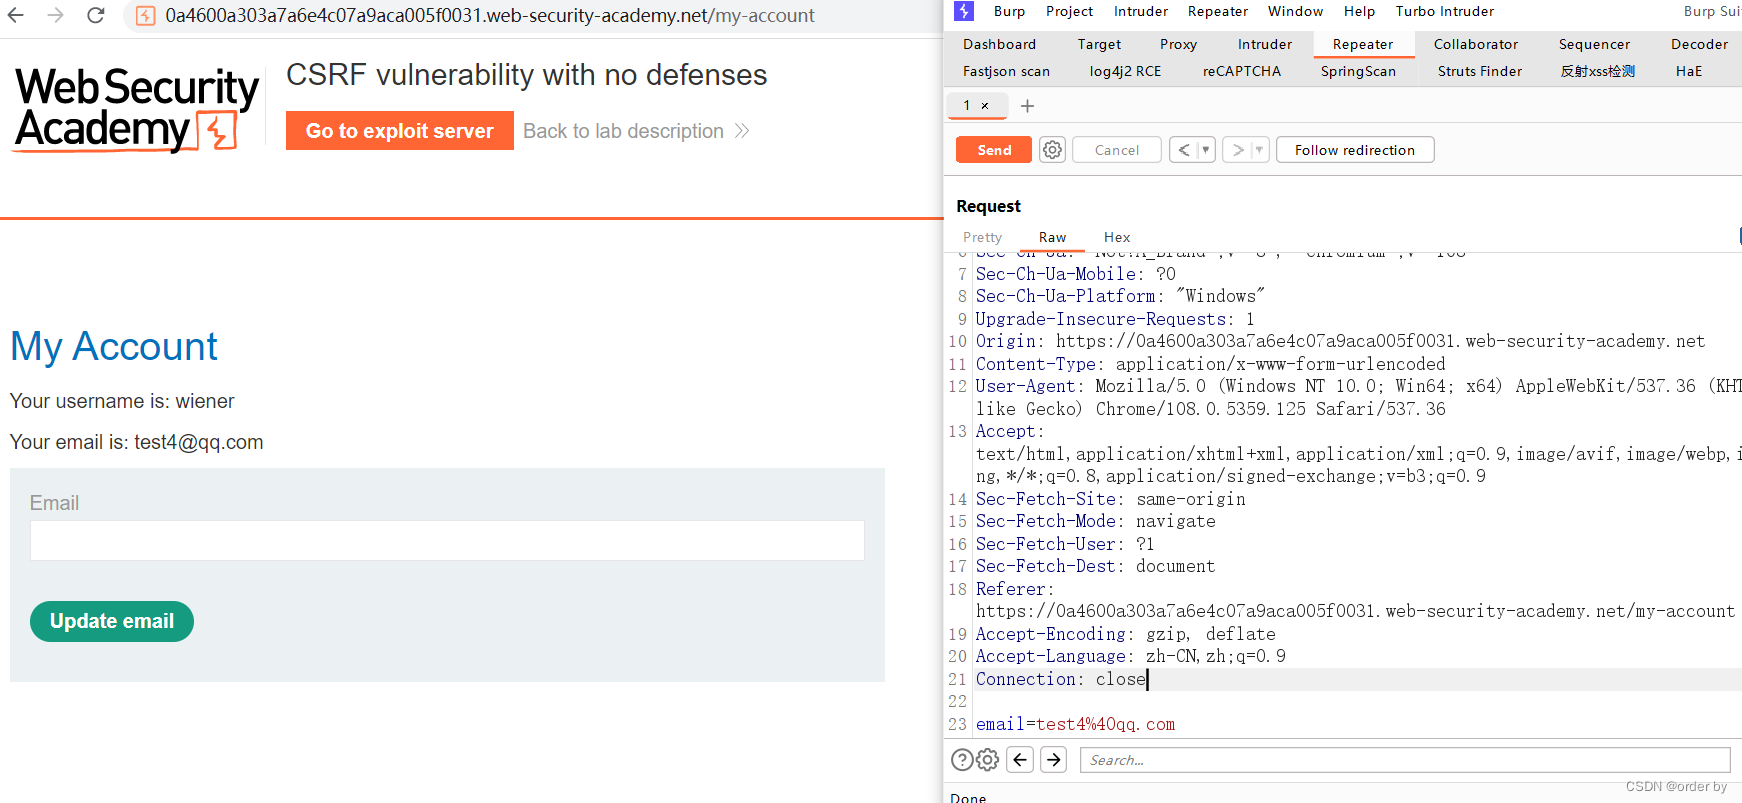Select the Repeater tool tab
The image size is (1742, 803).
[1362, 44]
